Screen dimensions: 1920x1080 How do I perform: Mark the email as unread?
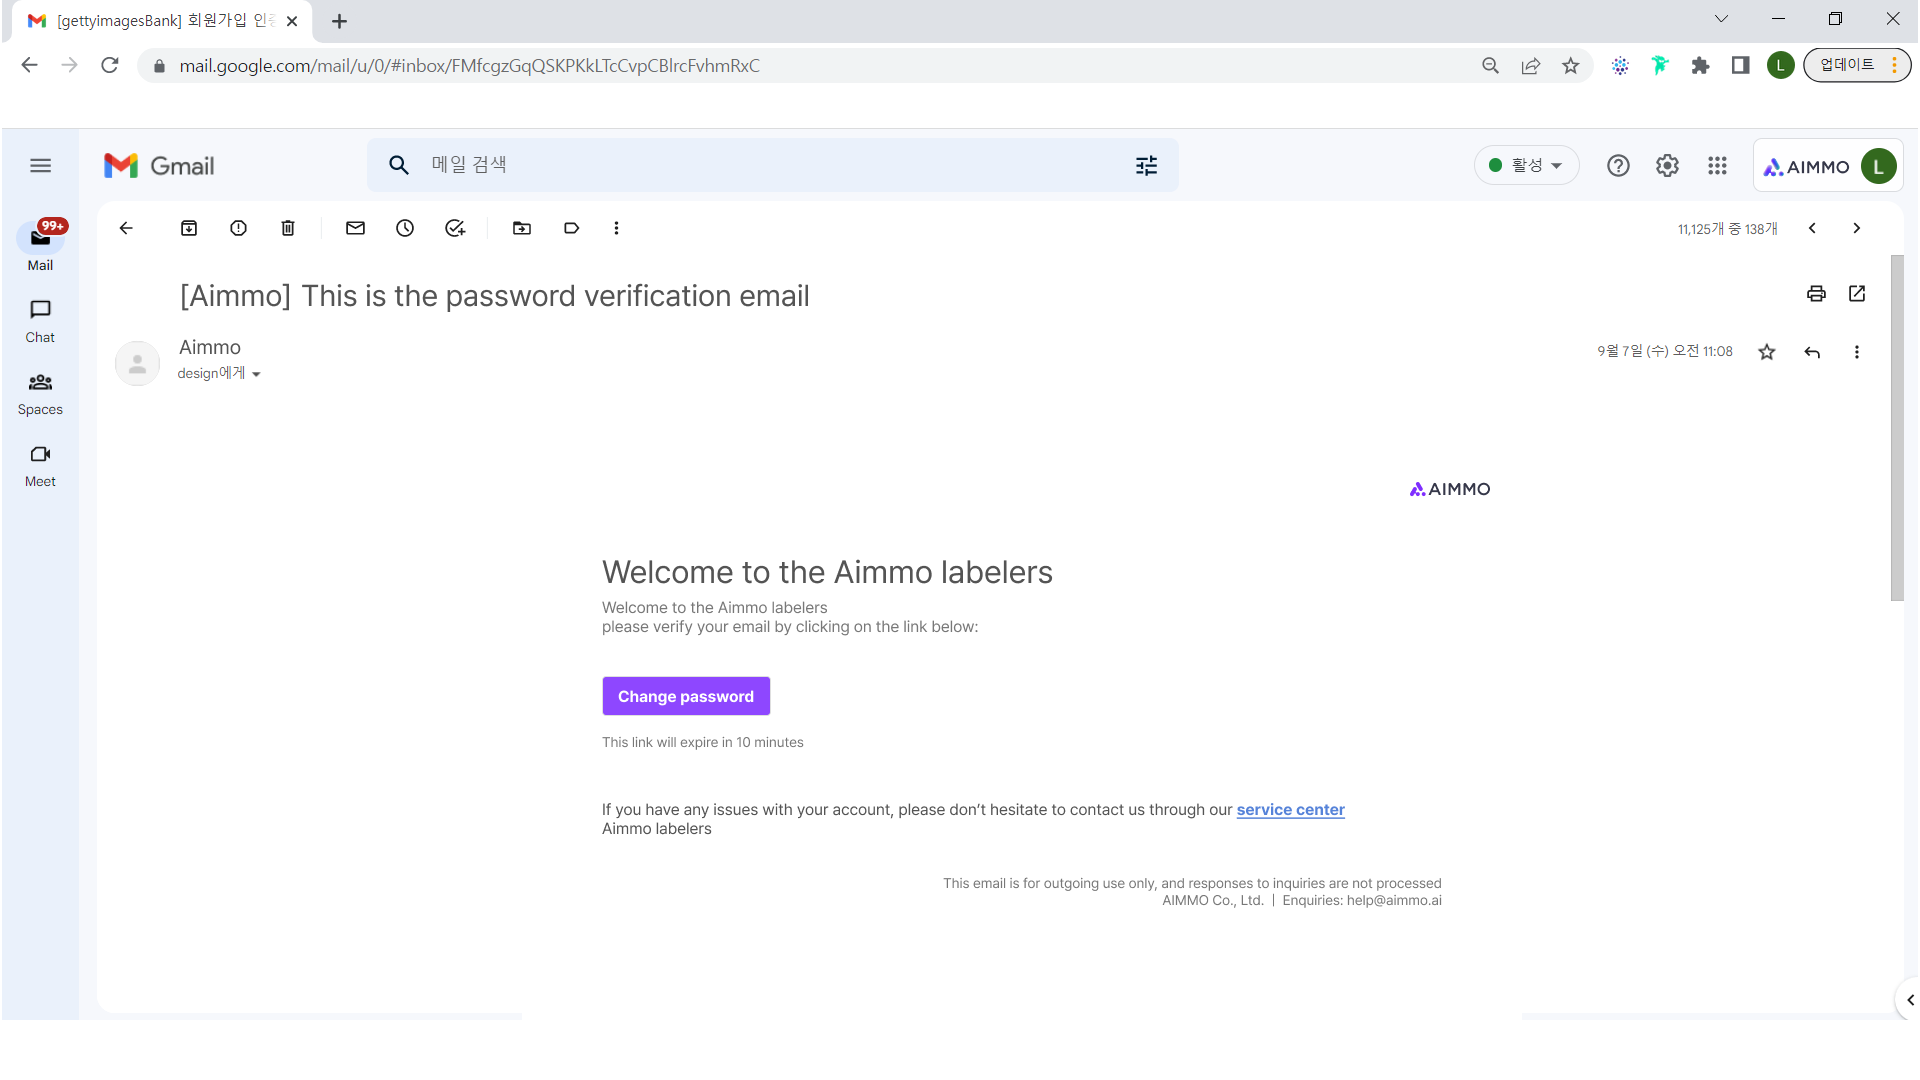[355, 228]
